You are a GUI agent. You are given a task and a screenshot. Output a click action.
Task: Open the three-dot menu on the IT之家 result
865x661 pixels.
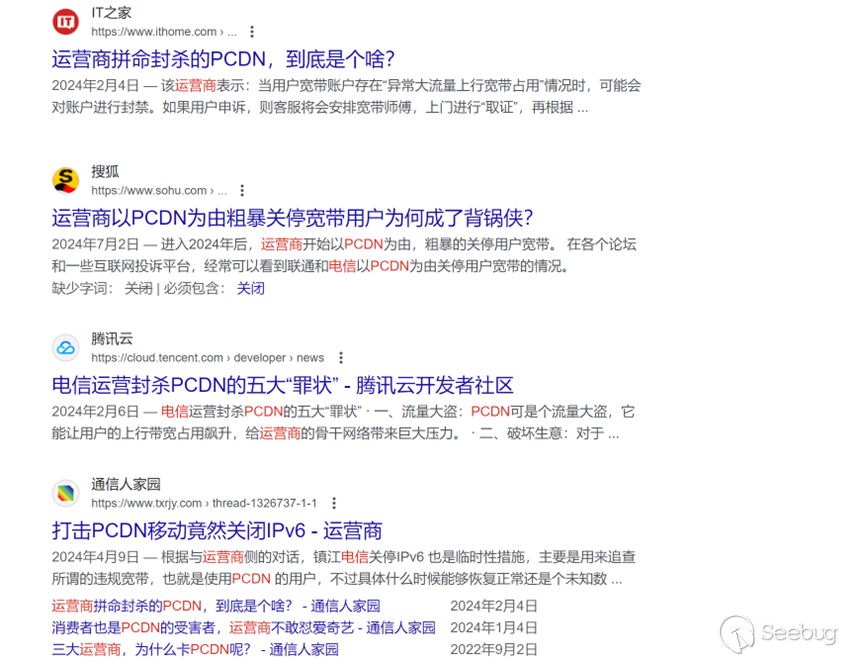pyautogui.click(x=250, y=31)
